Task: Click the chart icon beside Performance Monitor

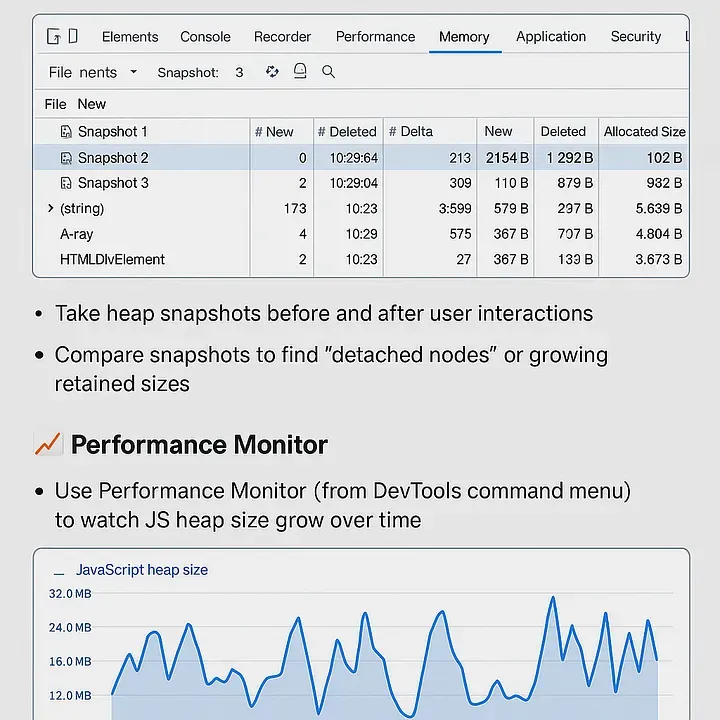Action: point(47,445)
